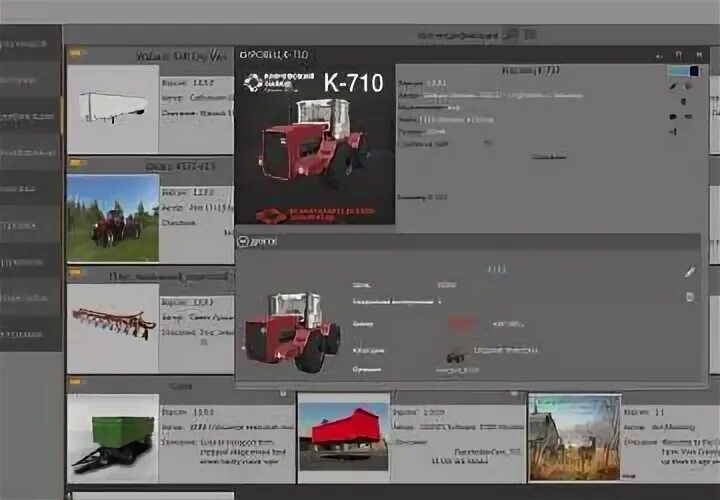Click the yellow flag on the field tractor card
This screenshot has width=720, height=500.
click(76, 163)
